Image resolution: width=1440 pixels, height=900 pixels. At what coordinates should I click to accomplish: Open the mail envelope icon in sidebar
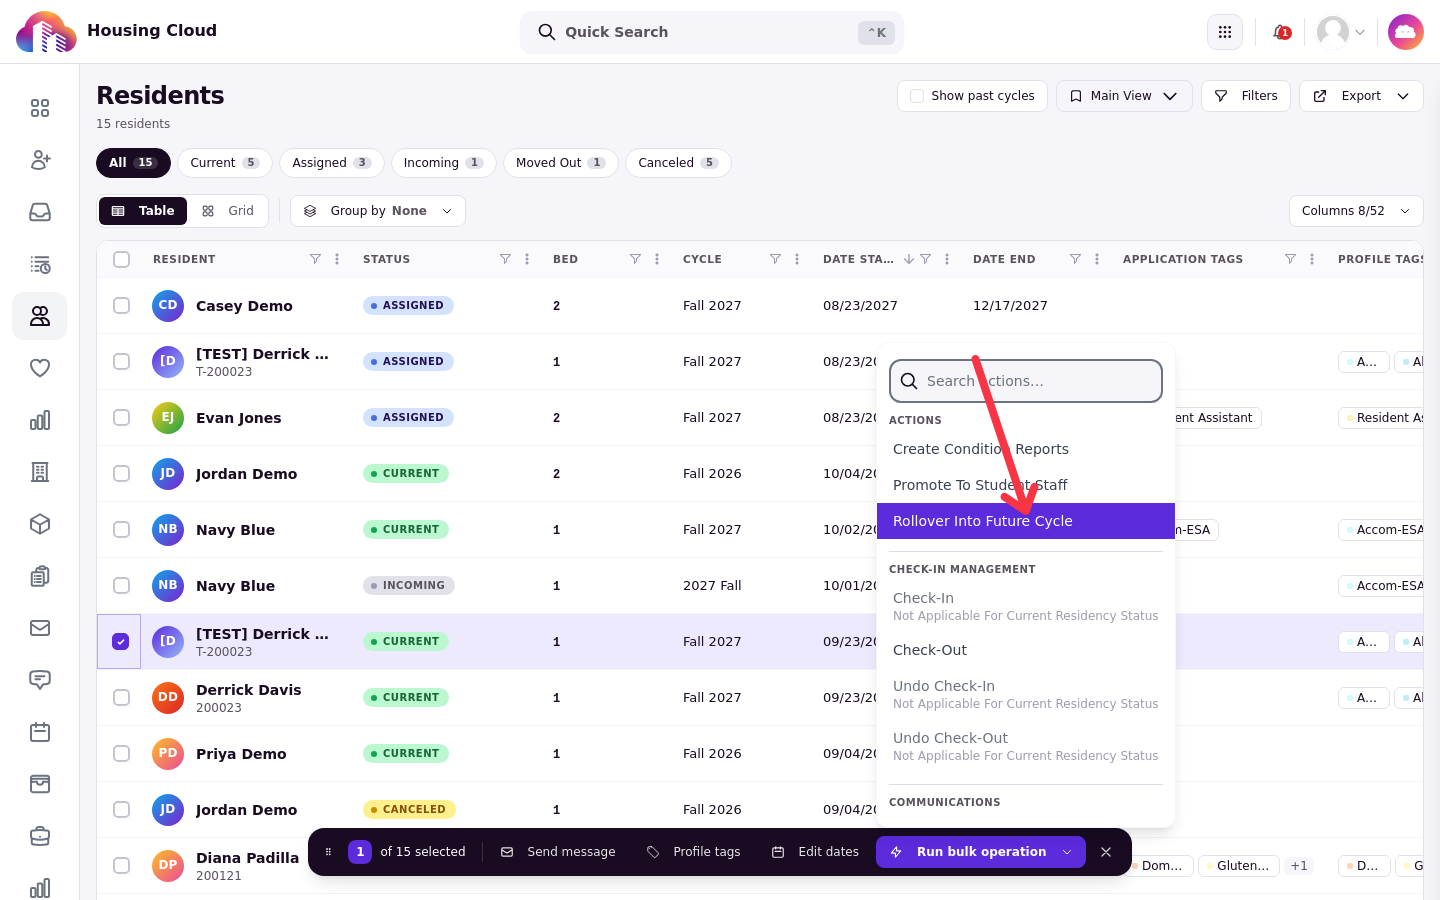pyautogui.click(x=40, y=628)
